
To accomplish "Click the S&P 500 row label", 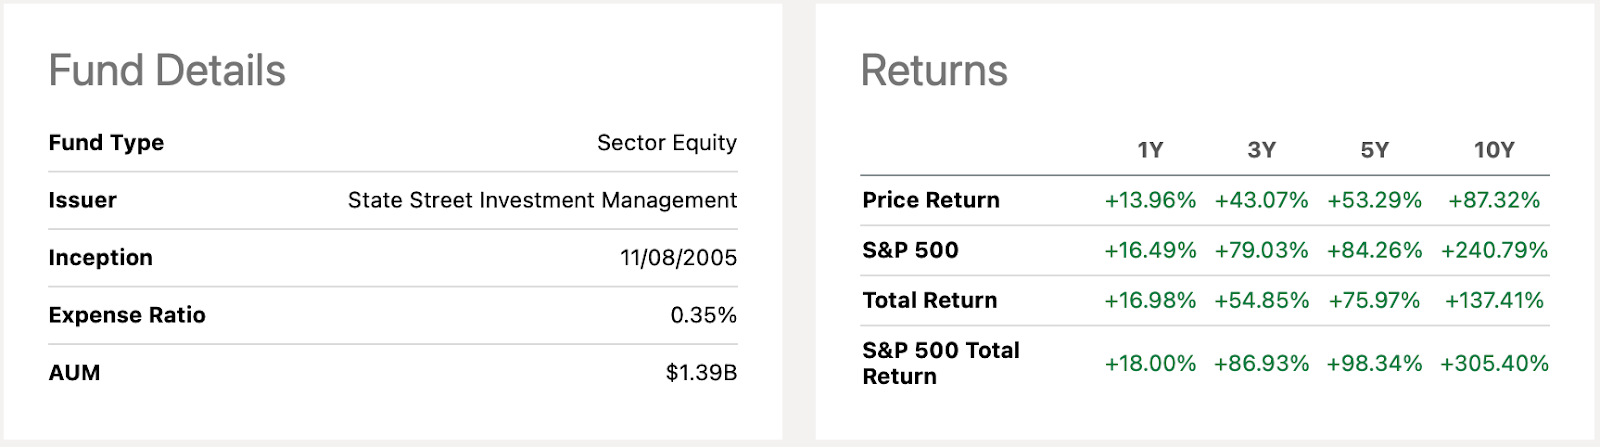I will 910,250.
